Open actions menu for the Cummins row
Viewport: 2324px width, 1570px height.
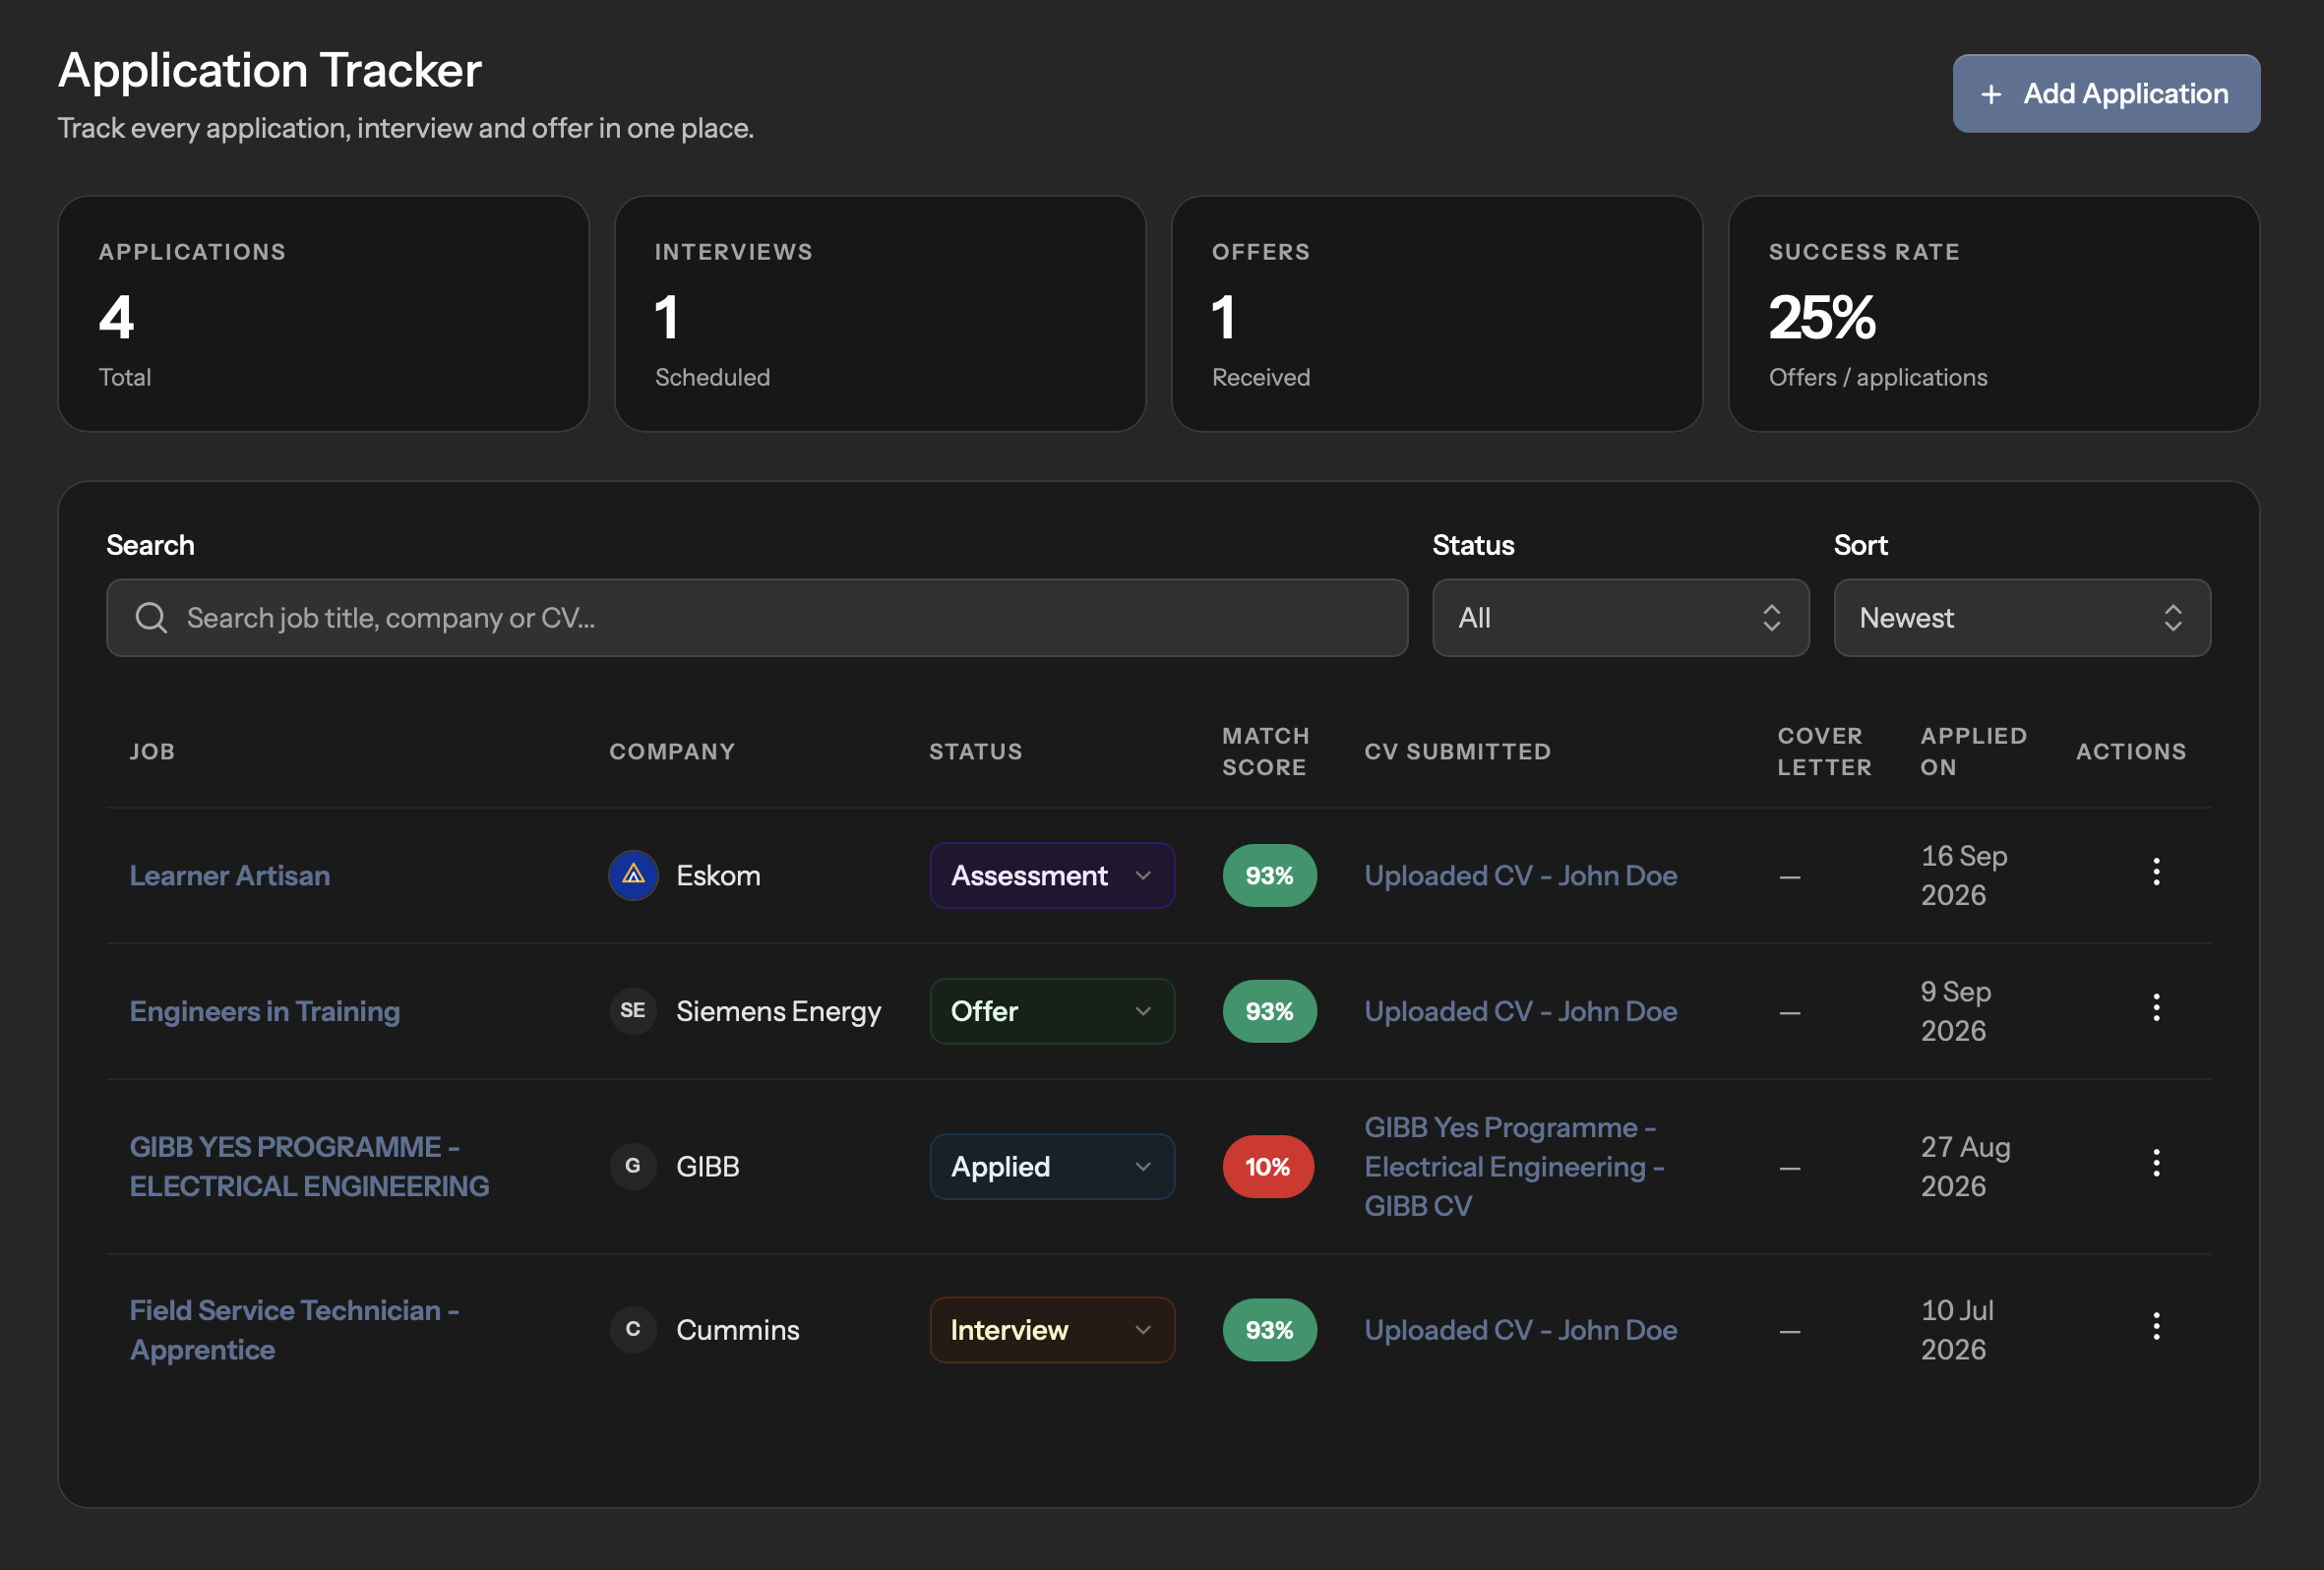point(2156,1326)
